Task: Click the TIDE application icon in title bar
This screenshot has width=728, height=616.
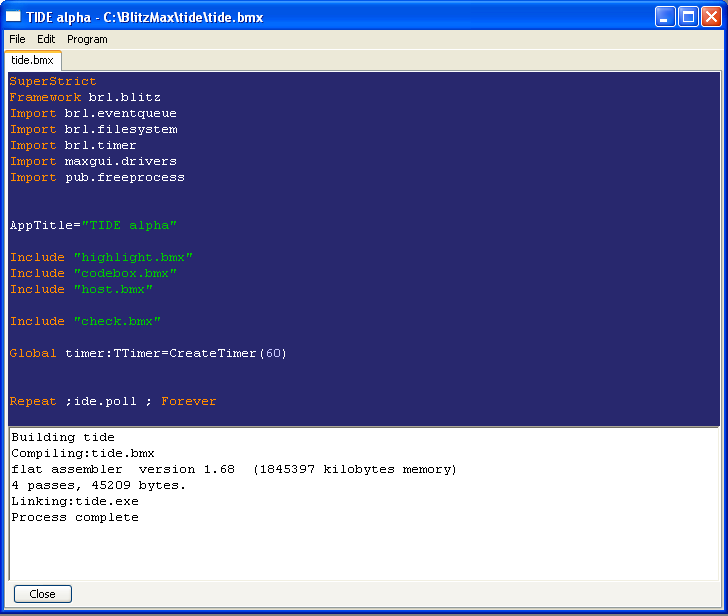Action: pos(14,16)
